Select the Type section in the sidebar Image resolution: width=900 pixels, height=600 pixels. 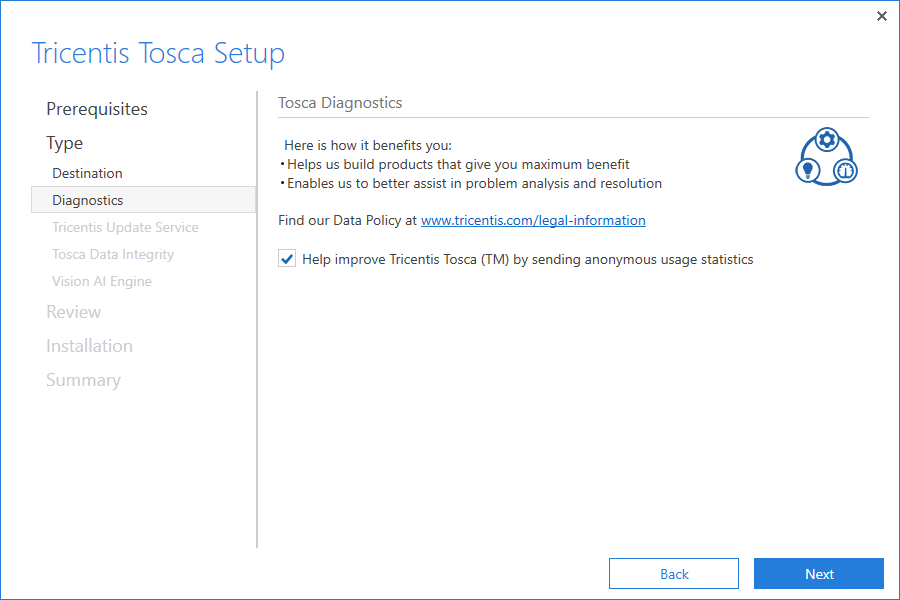[65, 143]
